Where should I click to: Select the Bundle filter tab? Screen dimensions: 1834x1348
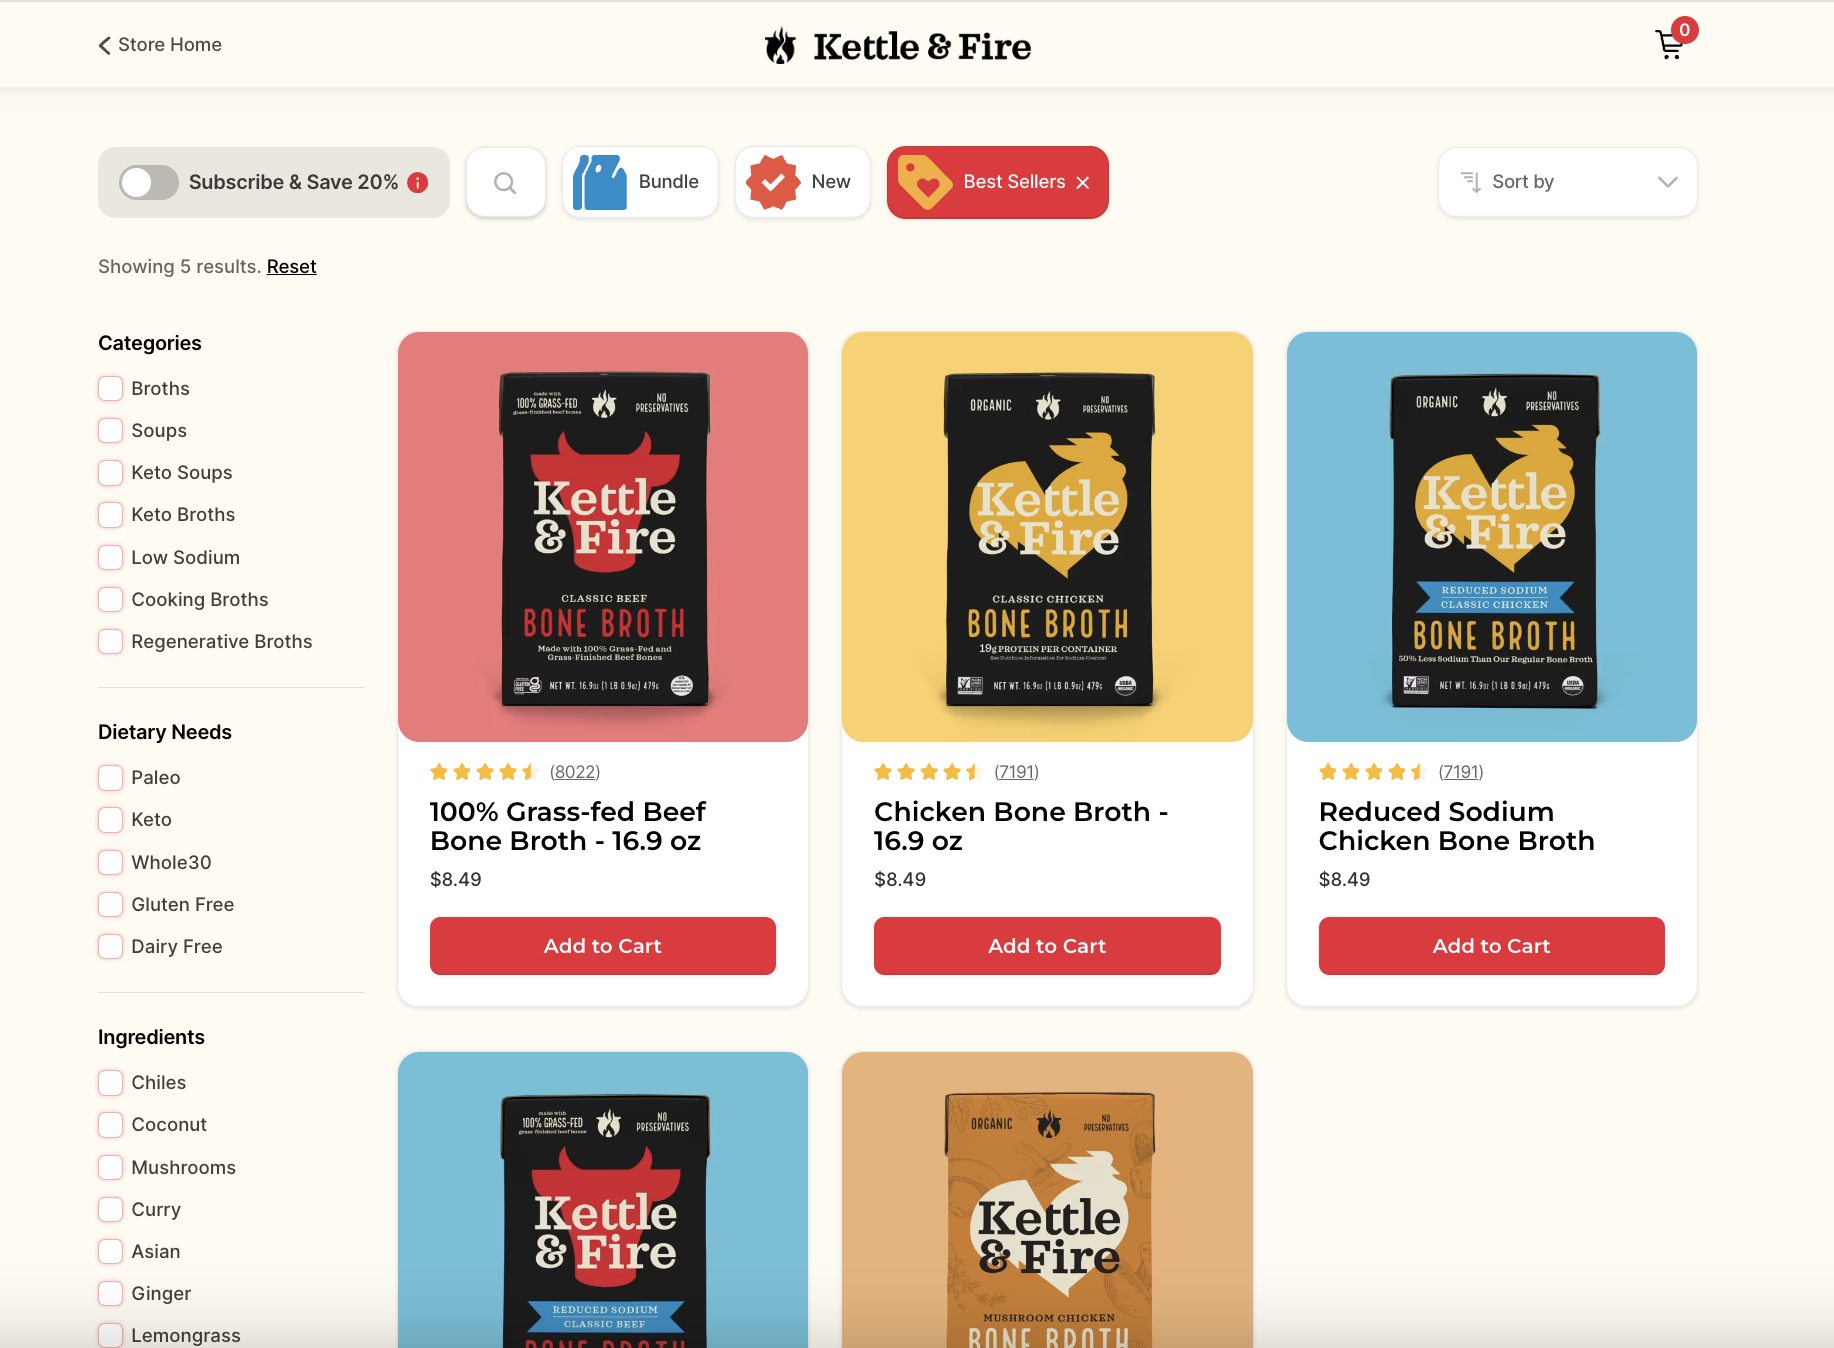pyautogui.click(x=640, y=182)
